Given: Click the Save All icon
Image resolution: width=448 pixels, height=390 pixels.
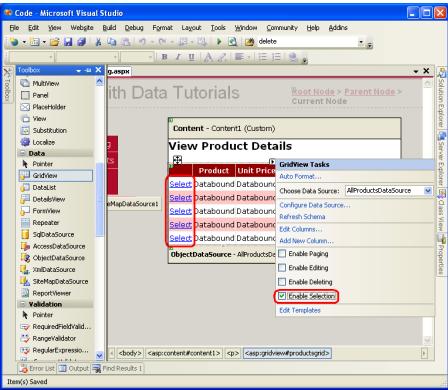Looking at the screenshot, I should point(82,42).
